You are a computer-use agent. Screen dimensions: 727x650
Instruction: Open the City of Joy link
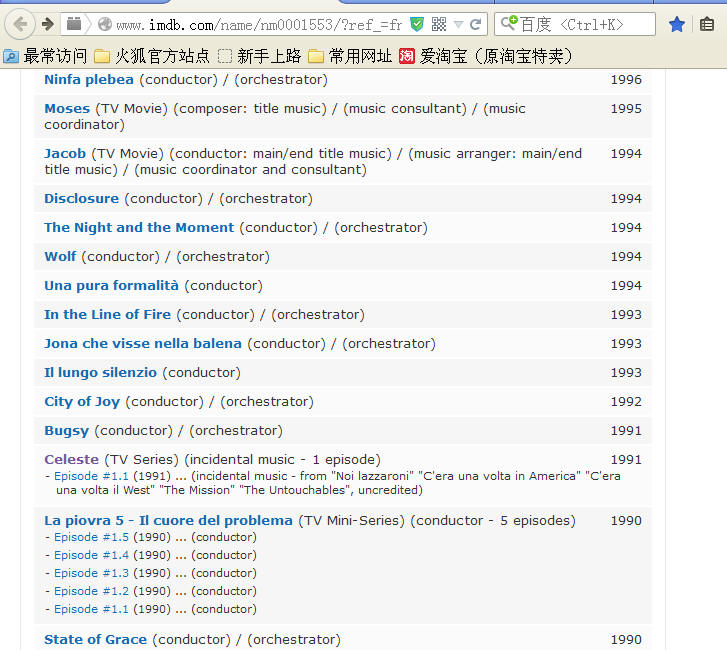tap(82, 401)
